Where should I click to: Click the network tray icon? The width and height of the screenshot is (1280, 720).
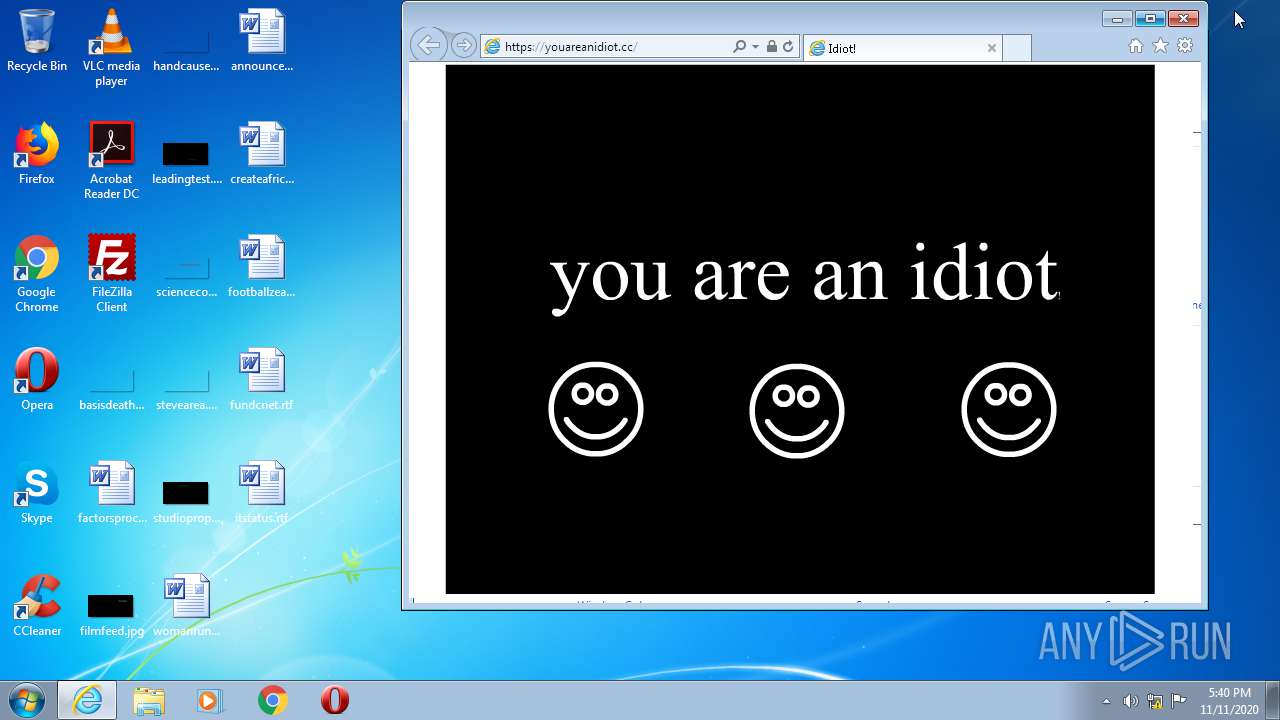tap(1155, 701)
